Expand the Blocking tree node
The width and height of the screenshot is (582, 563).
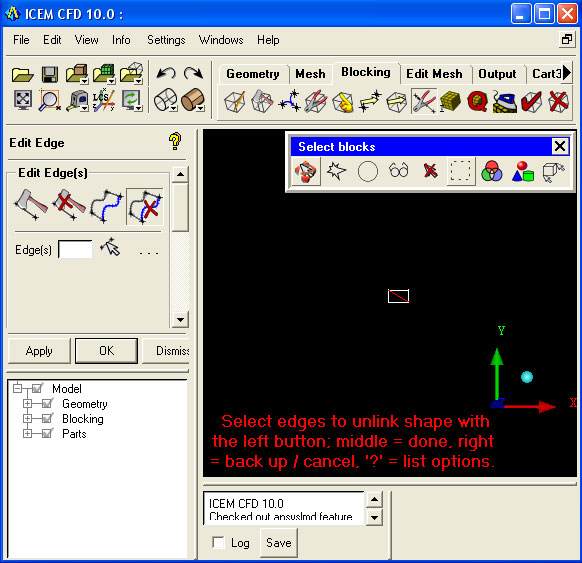(x=27, y=418)
